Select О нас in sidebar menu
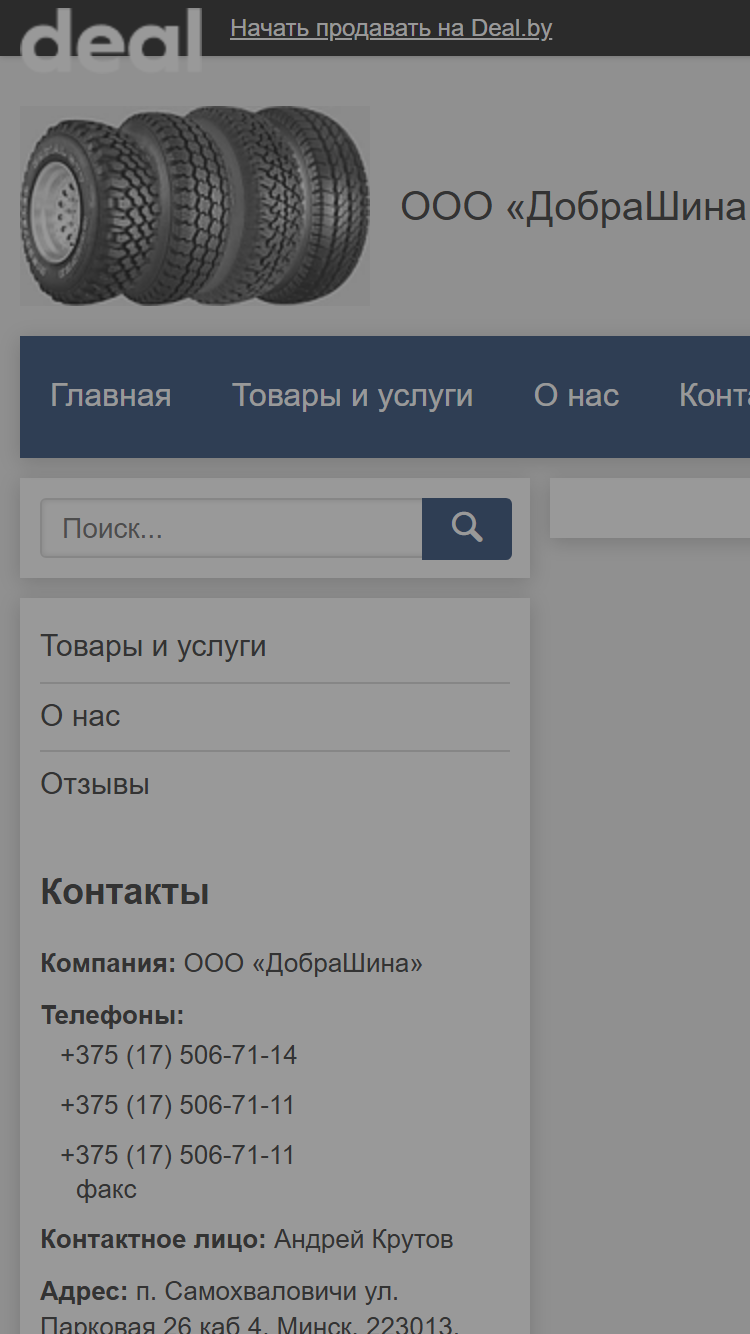 (x=80, y=716)
